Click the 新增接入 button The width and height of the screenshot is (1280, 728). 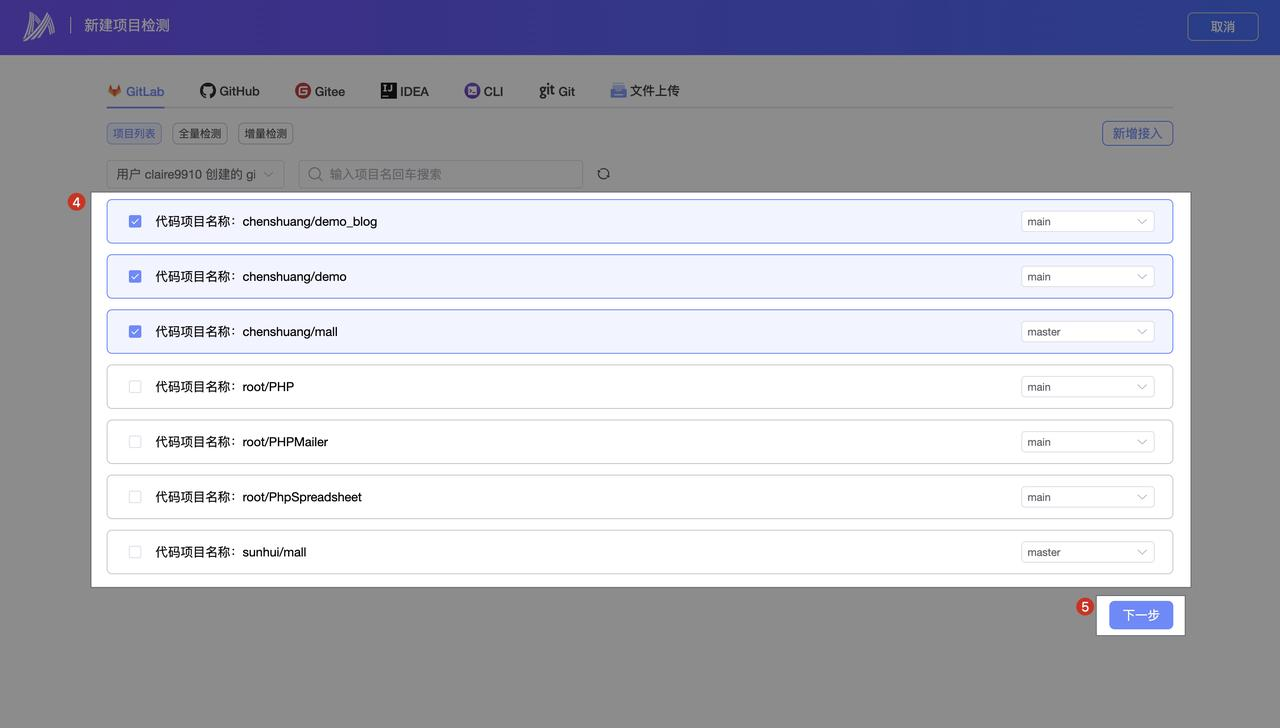tap(1137, 133)
